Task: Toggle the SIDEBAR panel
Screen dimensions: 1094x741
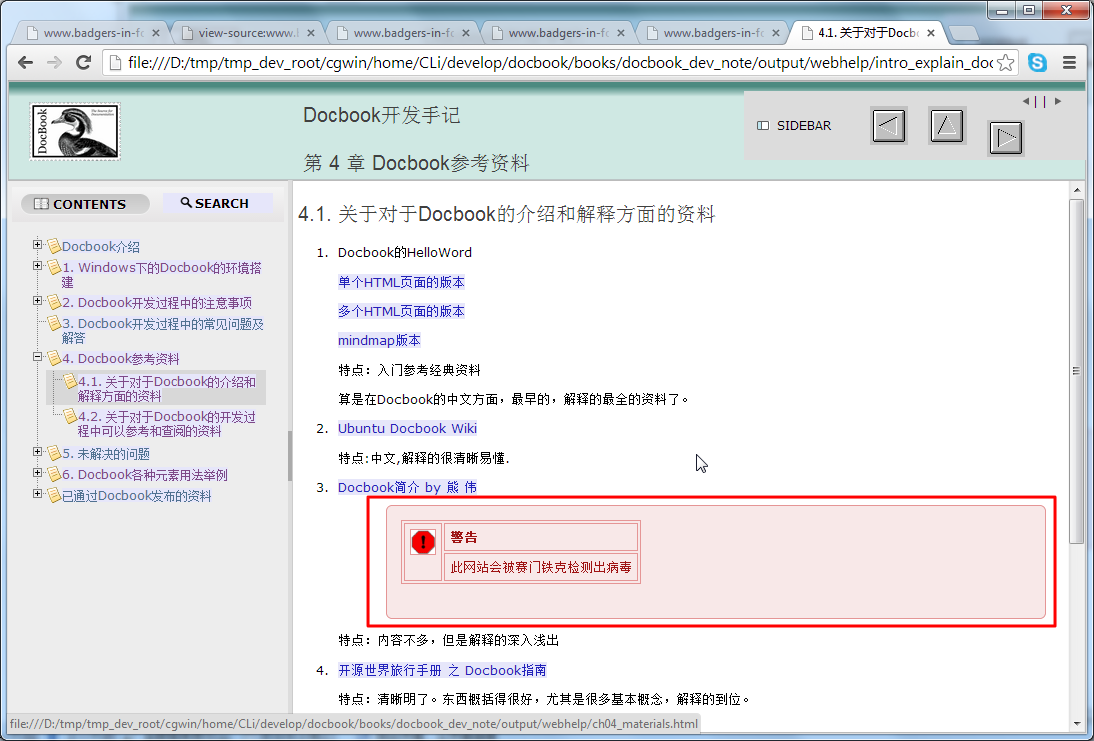Action: [x=794, y=126]
